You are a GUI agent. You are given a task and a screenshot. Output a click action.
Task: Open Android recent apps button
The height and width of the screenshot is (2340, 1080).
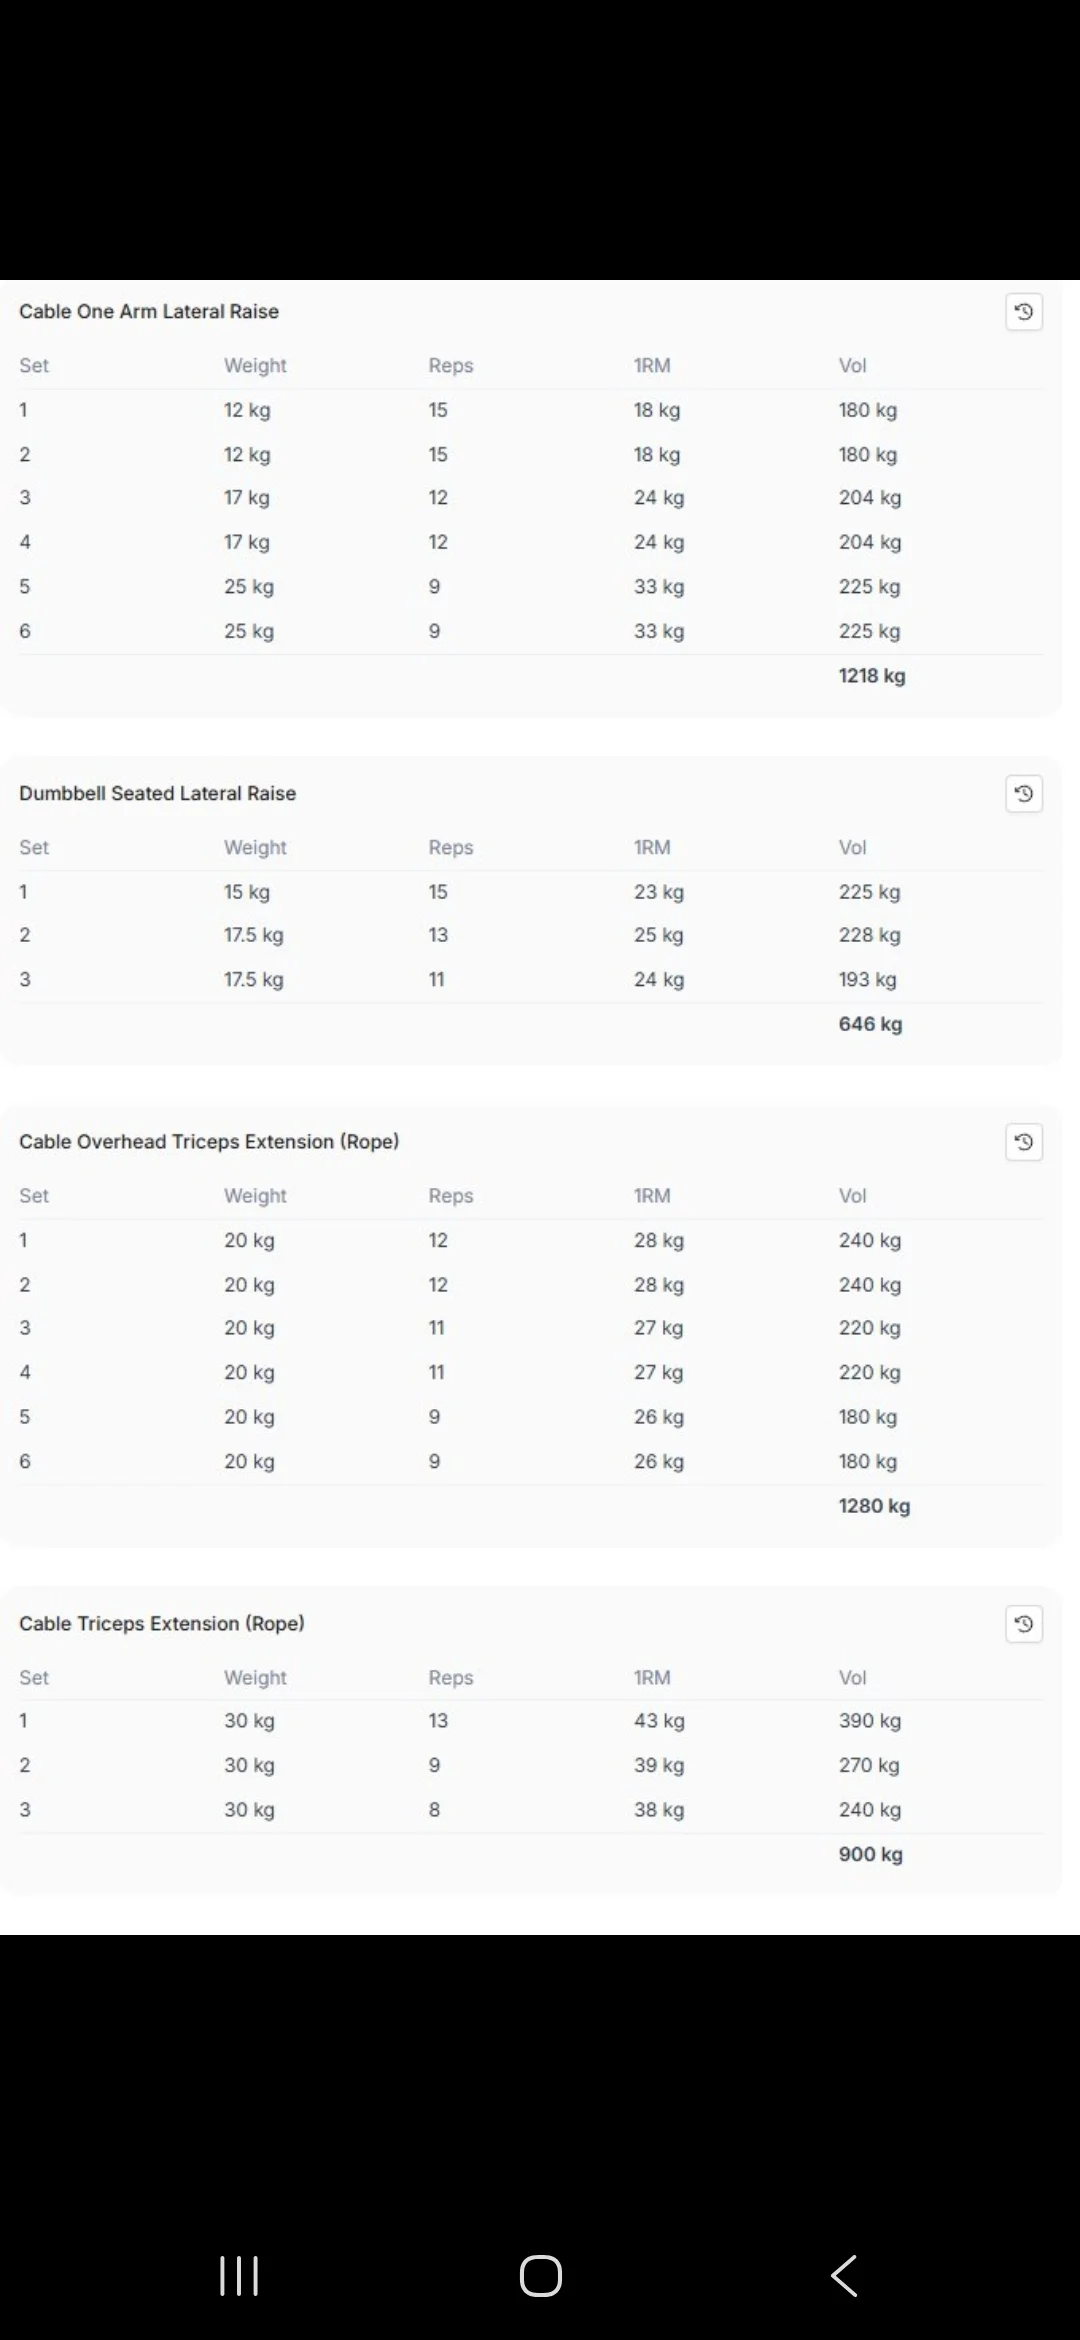[x=239, y=2276]
